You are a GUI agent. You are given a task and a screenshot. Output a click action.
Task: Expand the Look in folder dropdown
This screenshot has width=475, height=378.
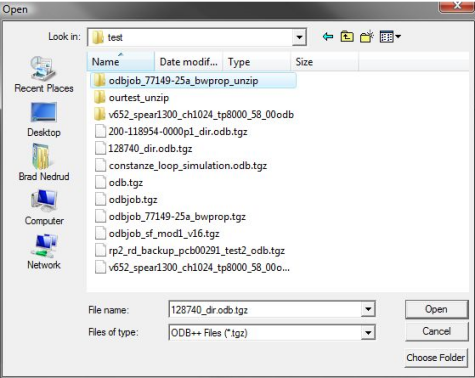[299, 37]
